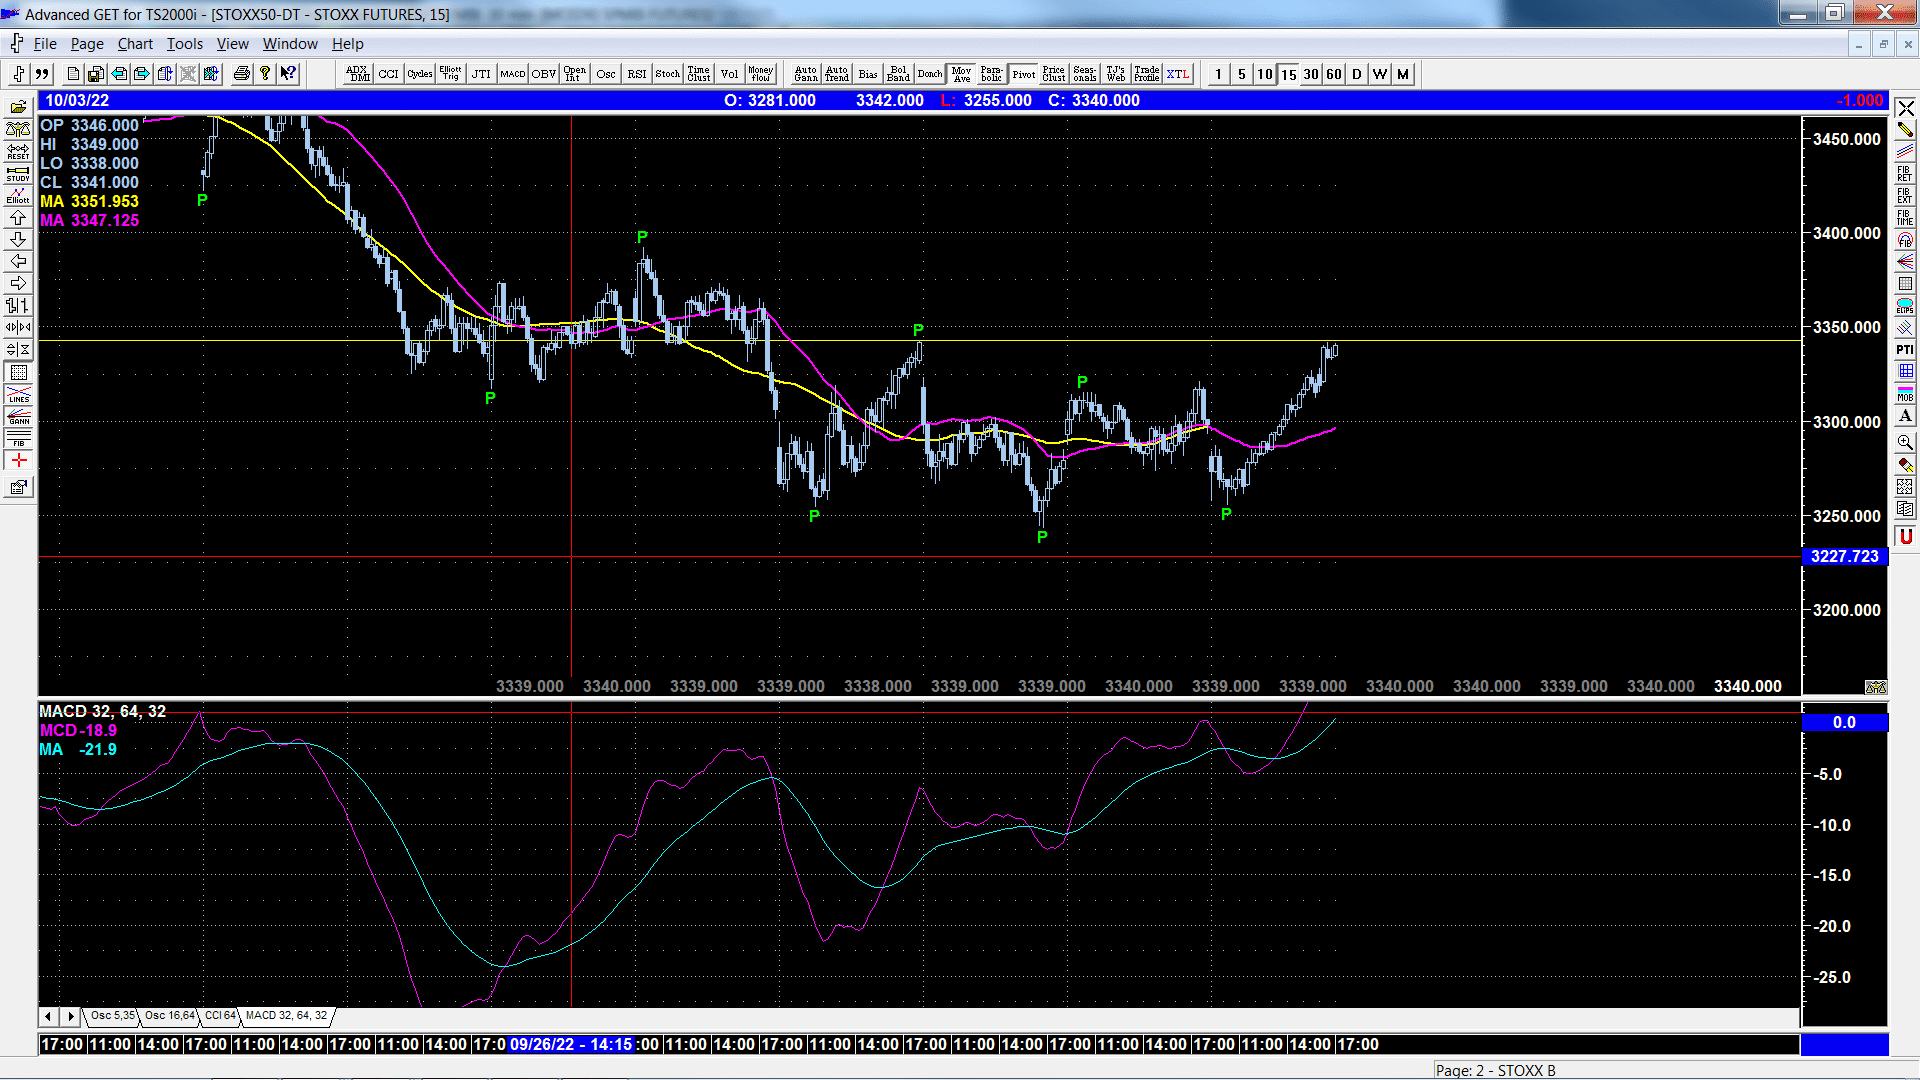
Task: Toggle the RSI study button
Action: (x=637, y=74)
